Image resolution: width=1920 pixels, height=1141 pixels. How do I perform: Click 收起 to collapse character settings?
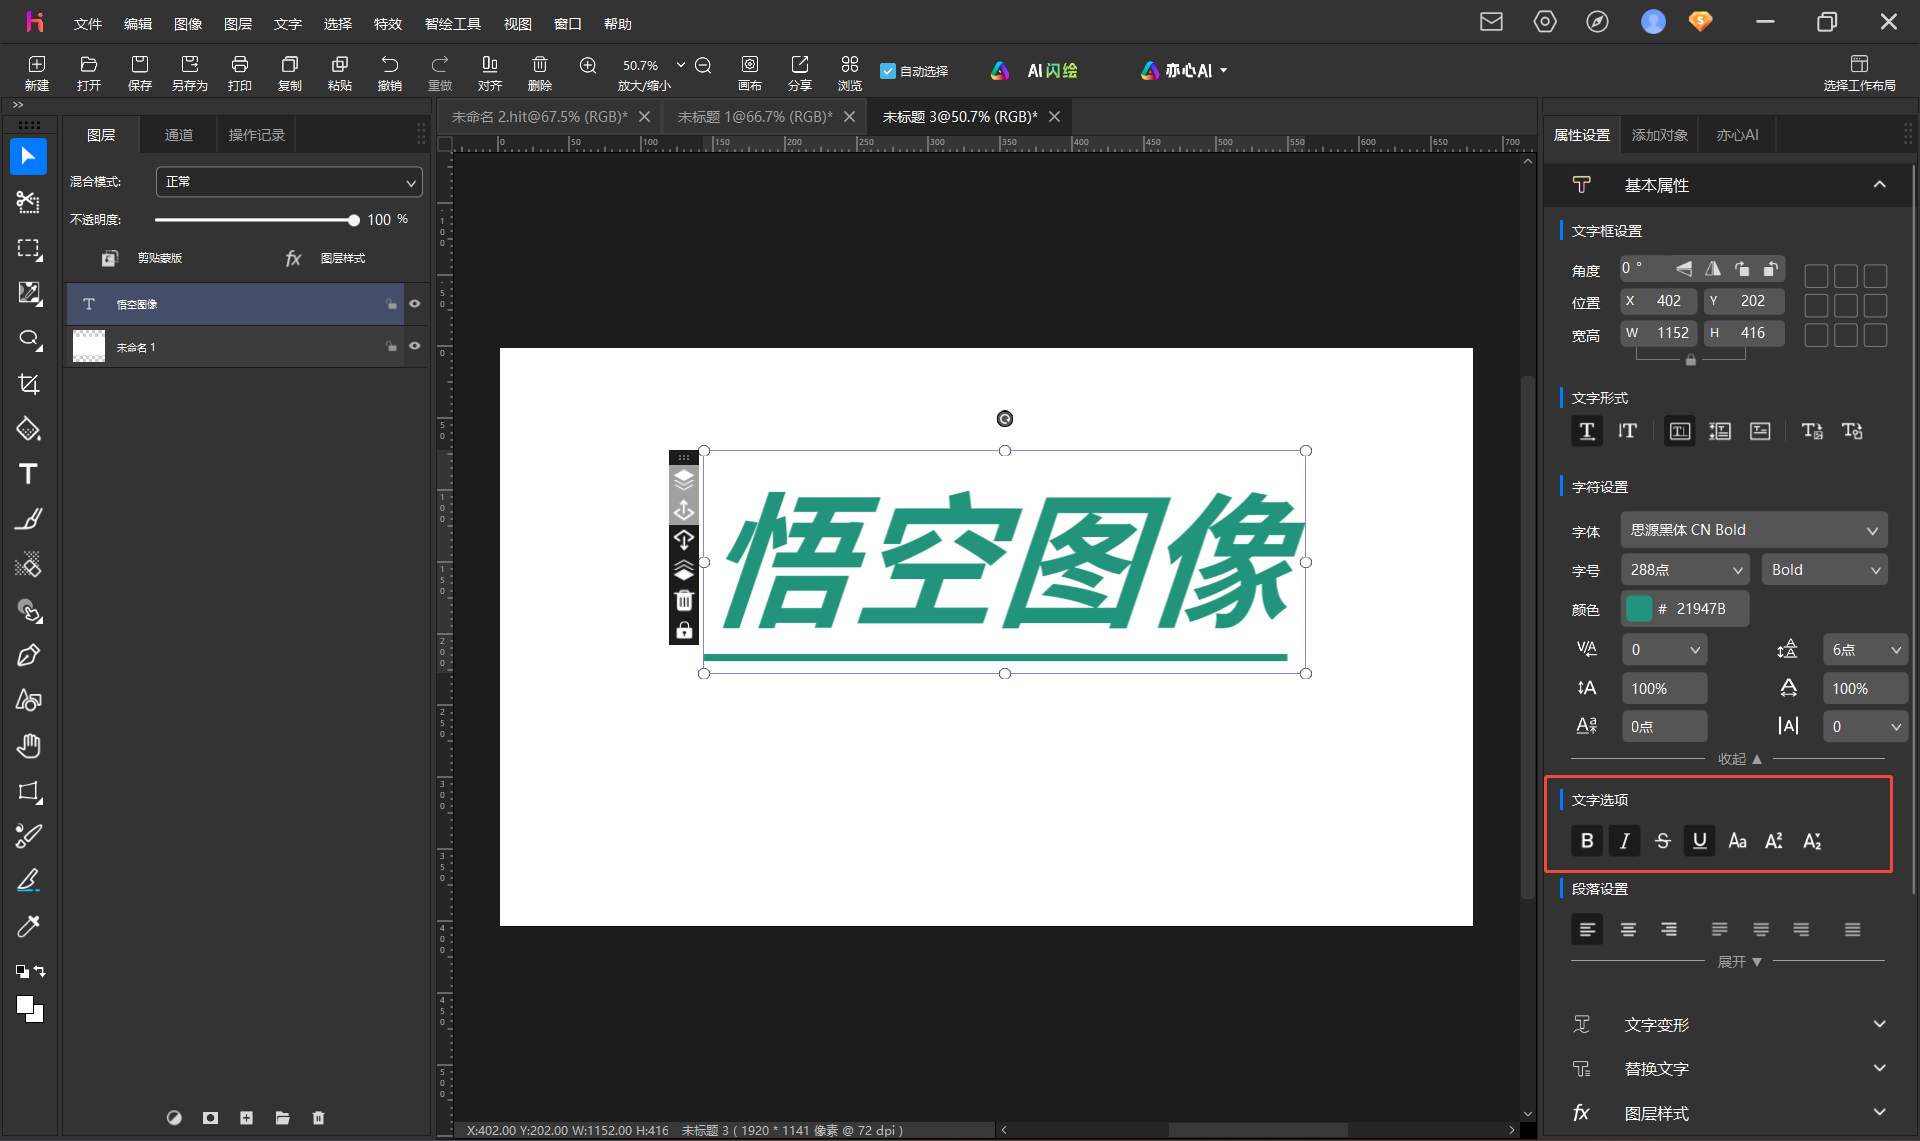tap(1739, 759)
